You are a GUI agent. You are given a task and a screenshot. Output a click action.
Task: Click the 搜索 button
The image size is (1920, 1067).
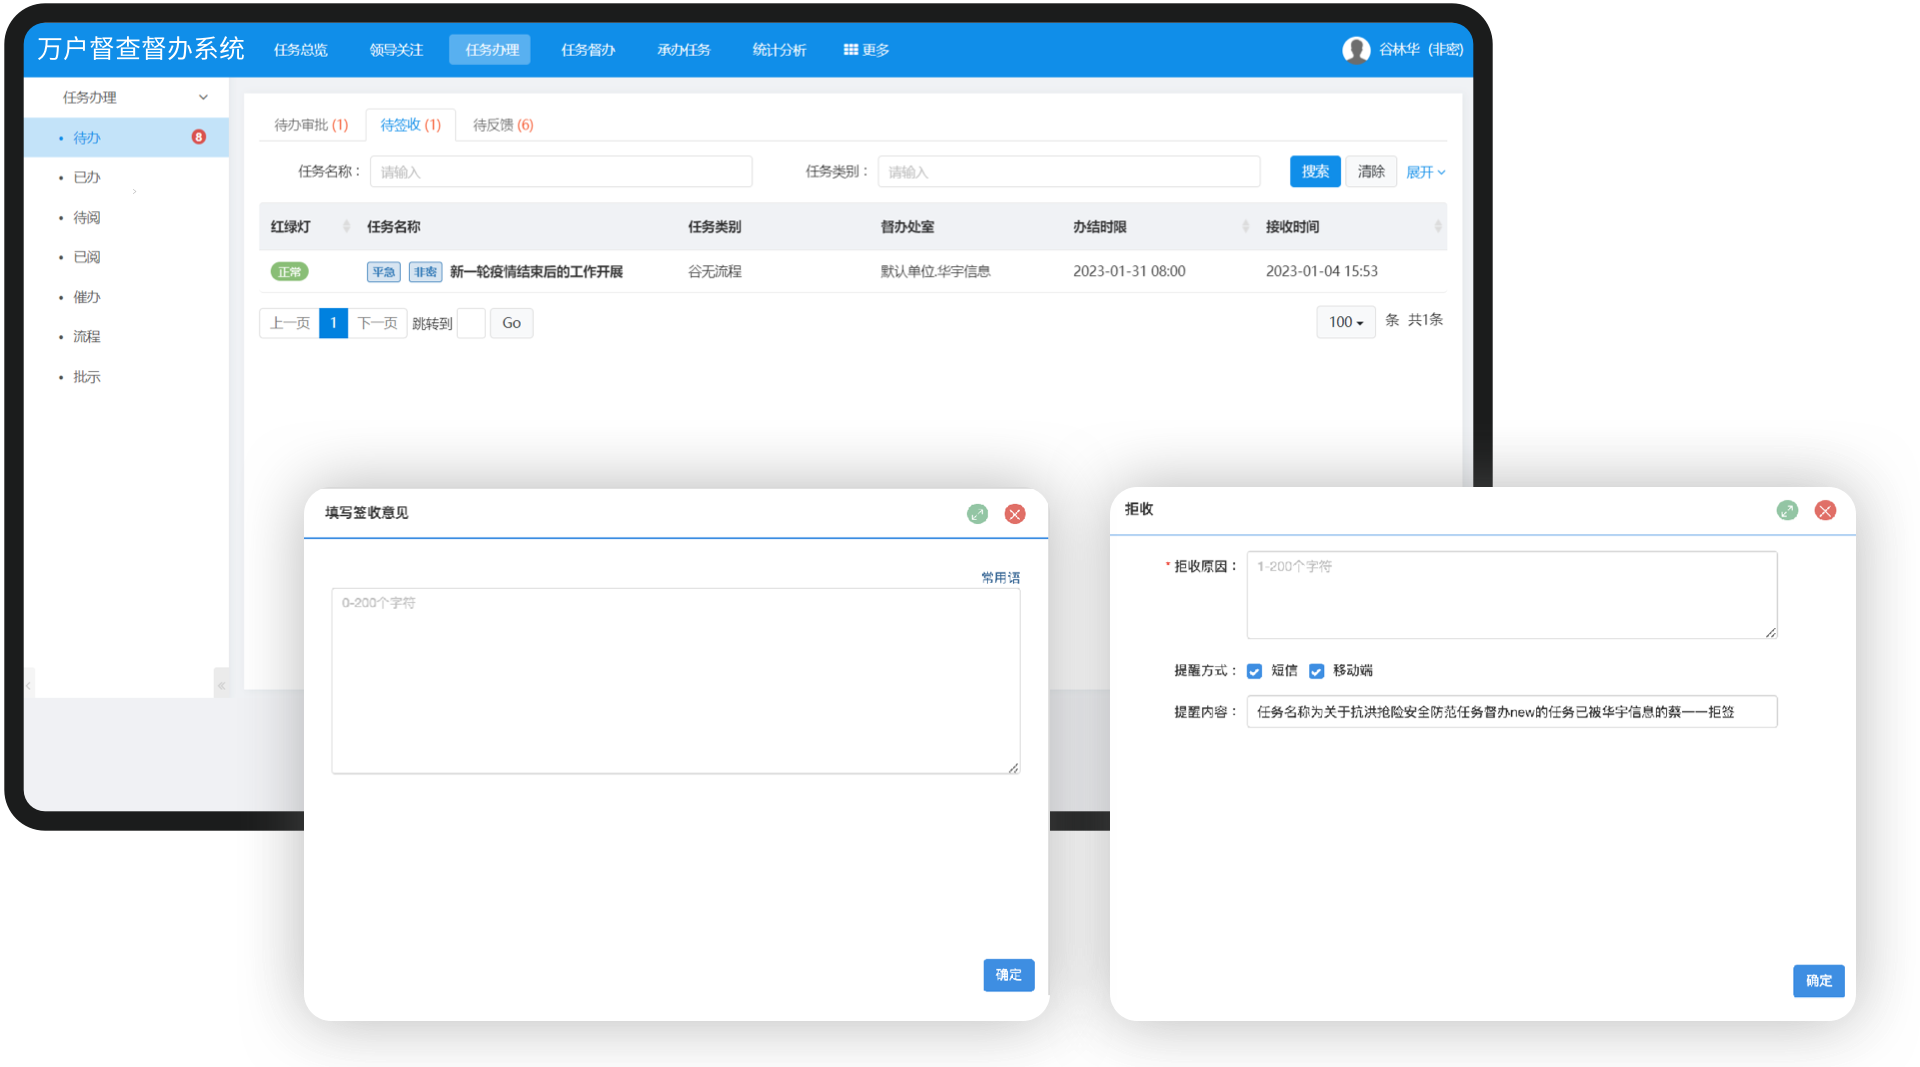pyautogui.click(x=1315, y=171)
